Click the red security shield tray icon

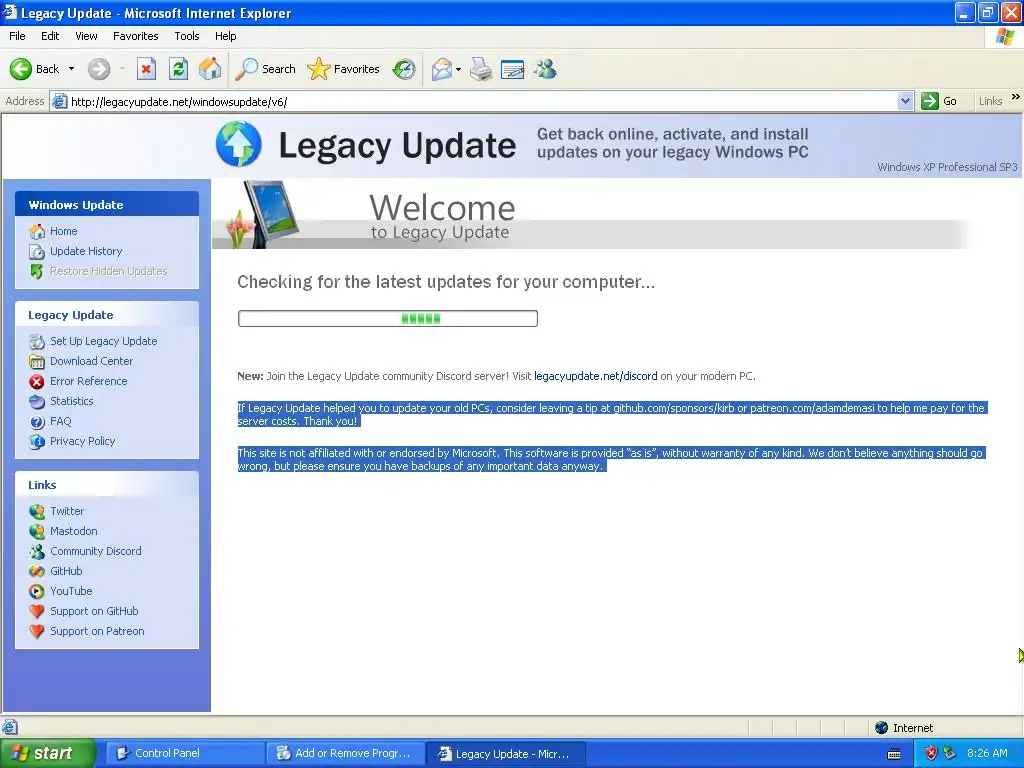[931, 753]
